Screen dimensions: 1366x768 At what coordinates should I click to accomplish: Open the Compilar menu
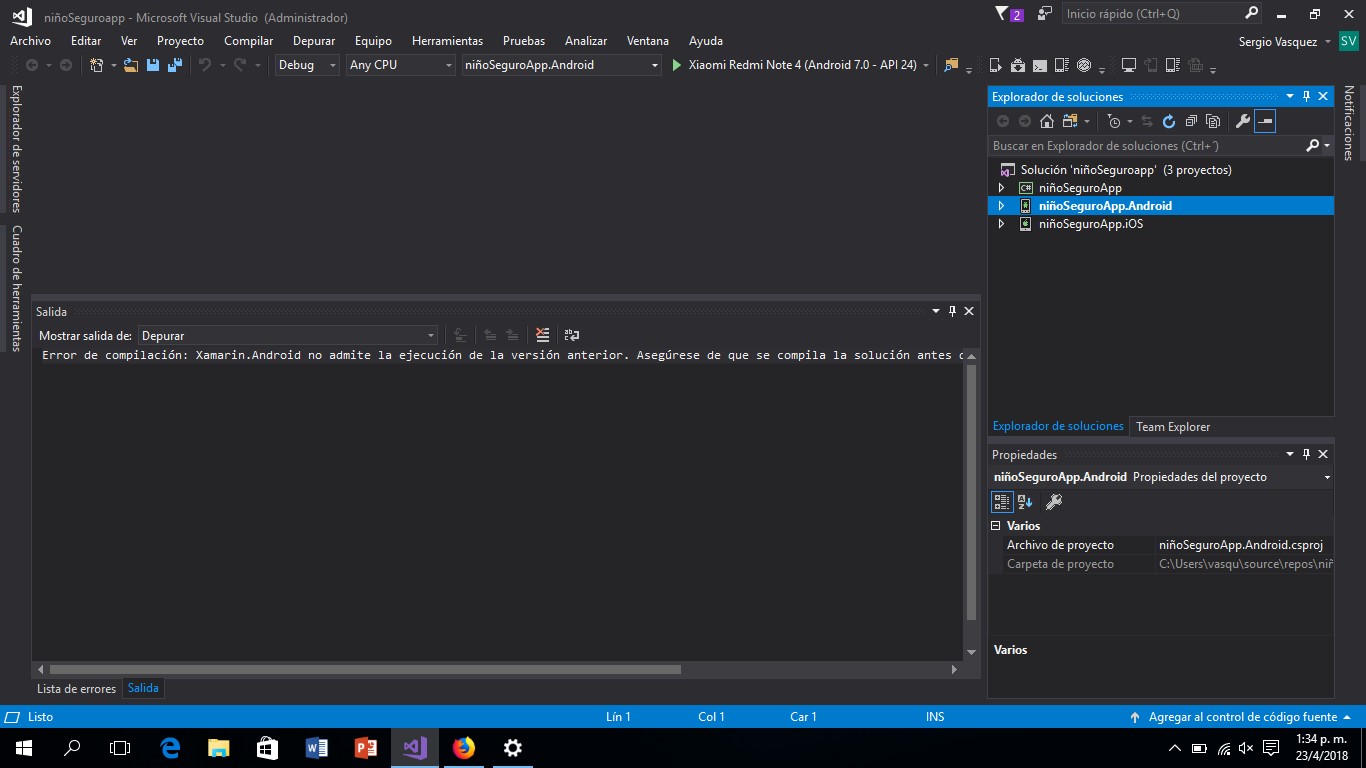coord(249,41)
